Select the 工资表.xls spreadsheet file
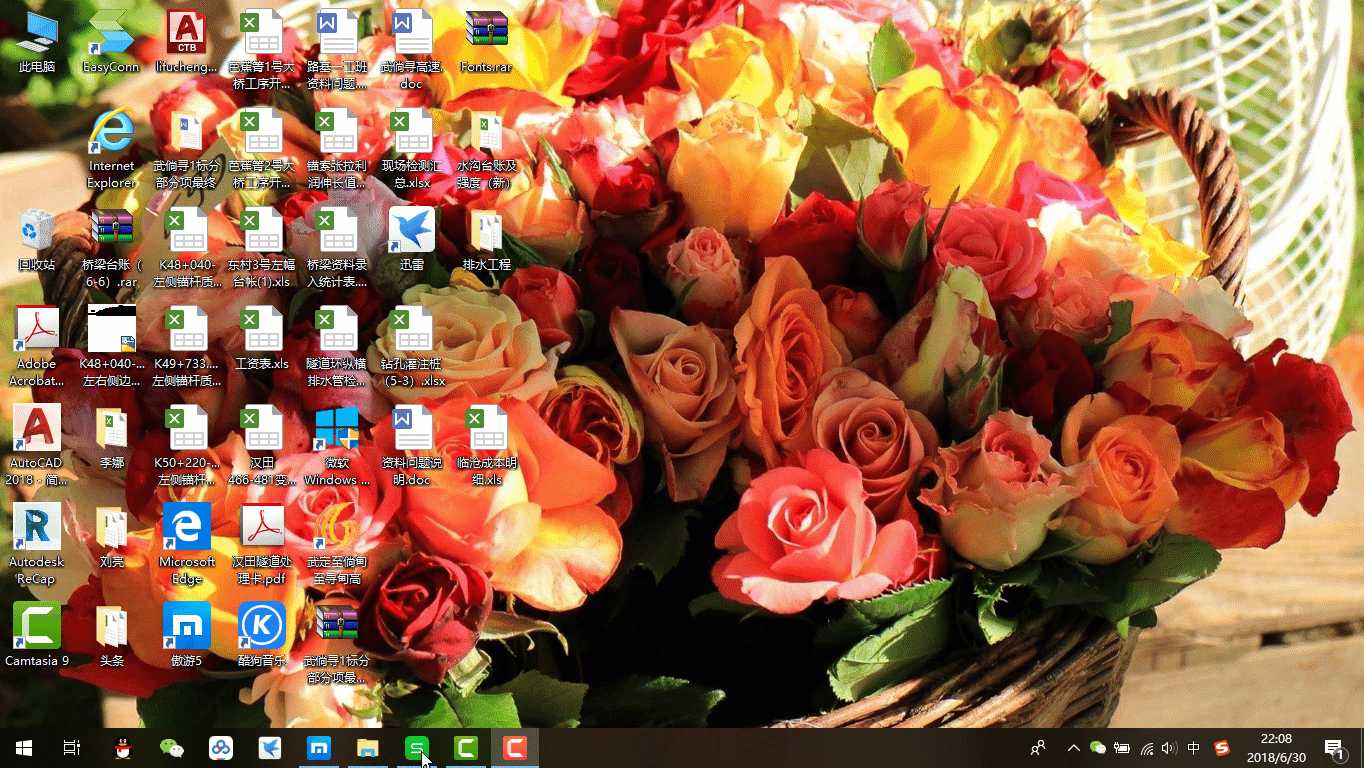This screenshot has width=1364, height=768. tap(262, 338)
